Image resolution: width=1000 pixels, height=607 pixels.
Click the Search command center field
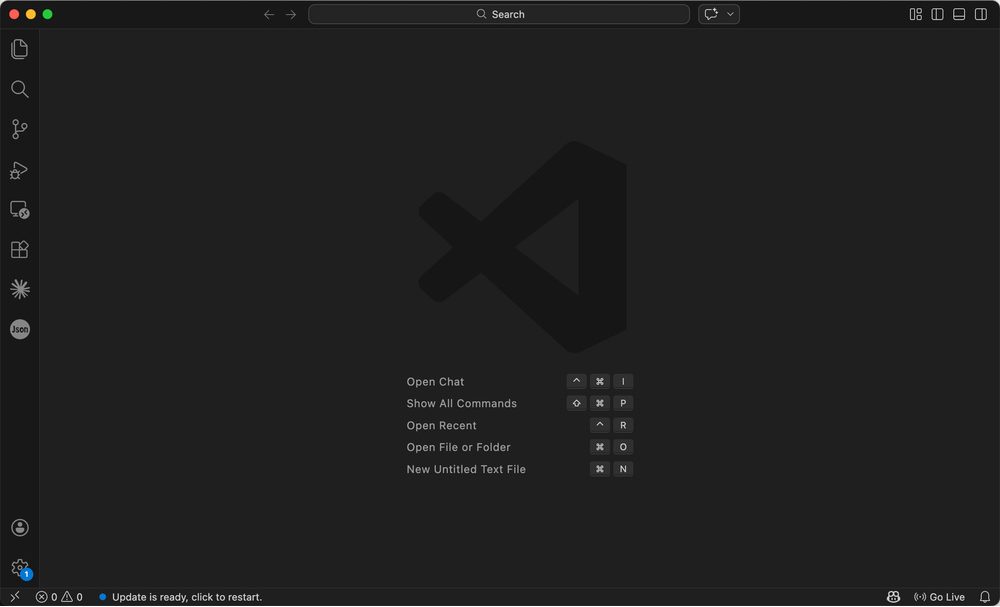499,14
